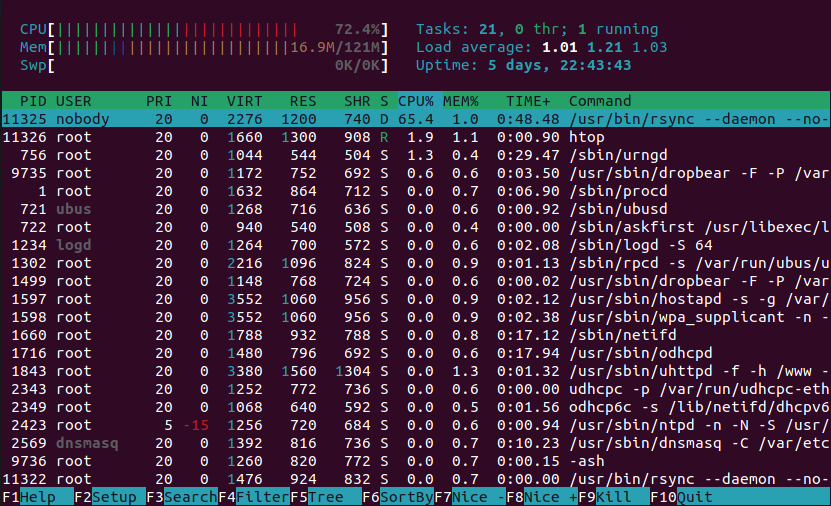Select the -ash shell process row
Screen dimensions: 831x506
(416, 461)
